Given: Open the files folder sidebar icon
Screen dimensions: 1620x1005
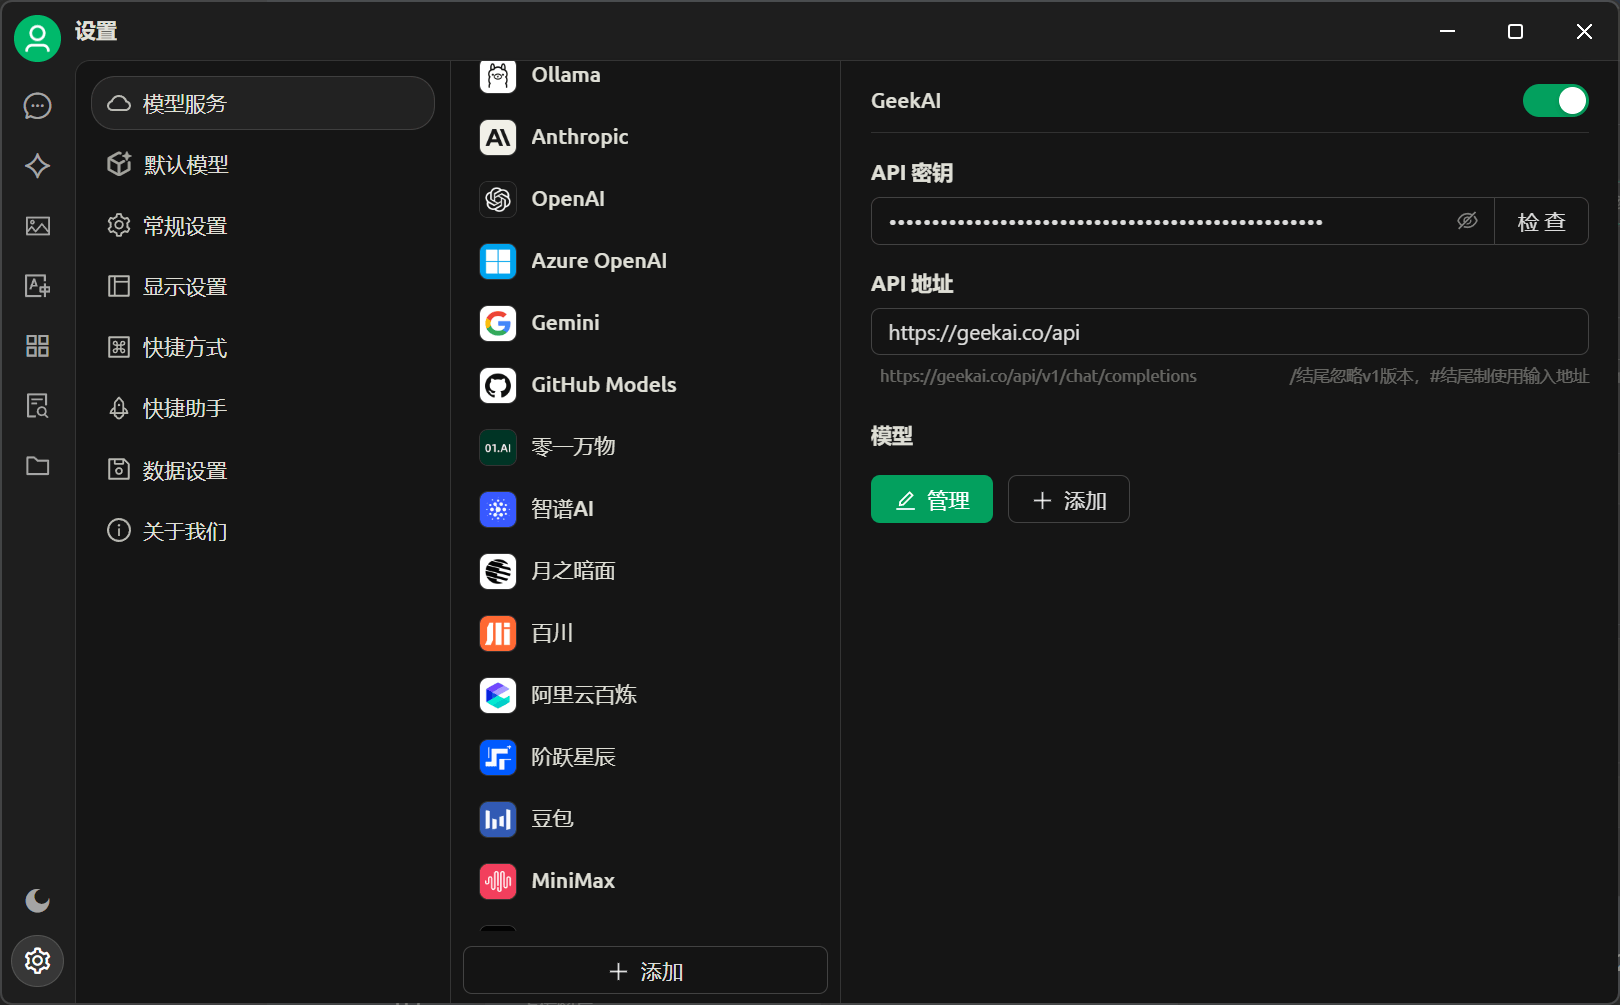Looking at the screenshot, I should coord(37,466).
